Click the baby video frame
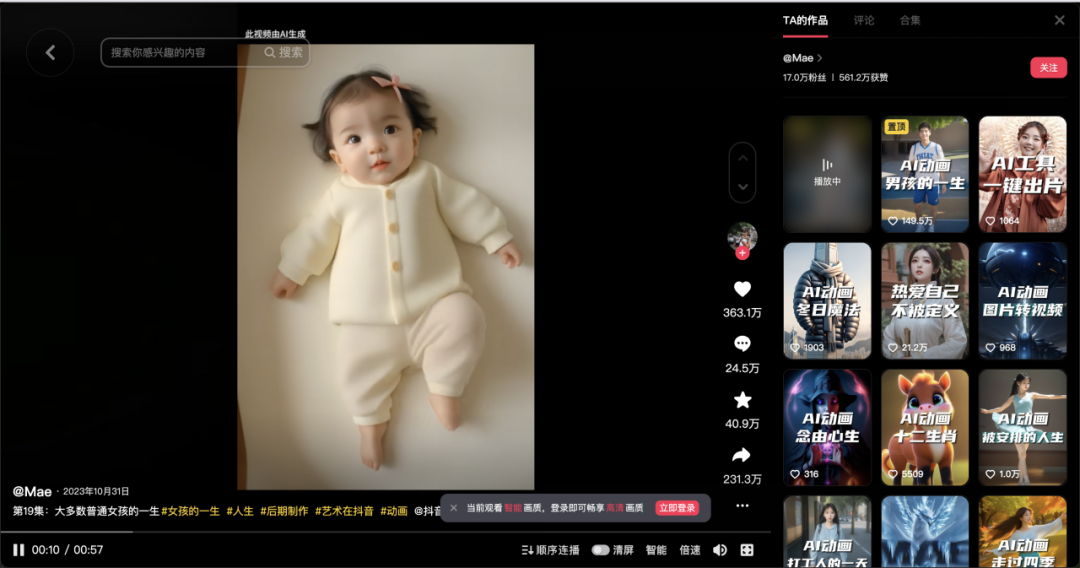1080x568 pixels. 386,267
